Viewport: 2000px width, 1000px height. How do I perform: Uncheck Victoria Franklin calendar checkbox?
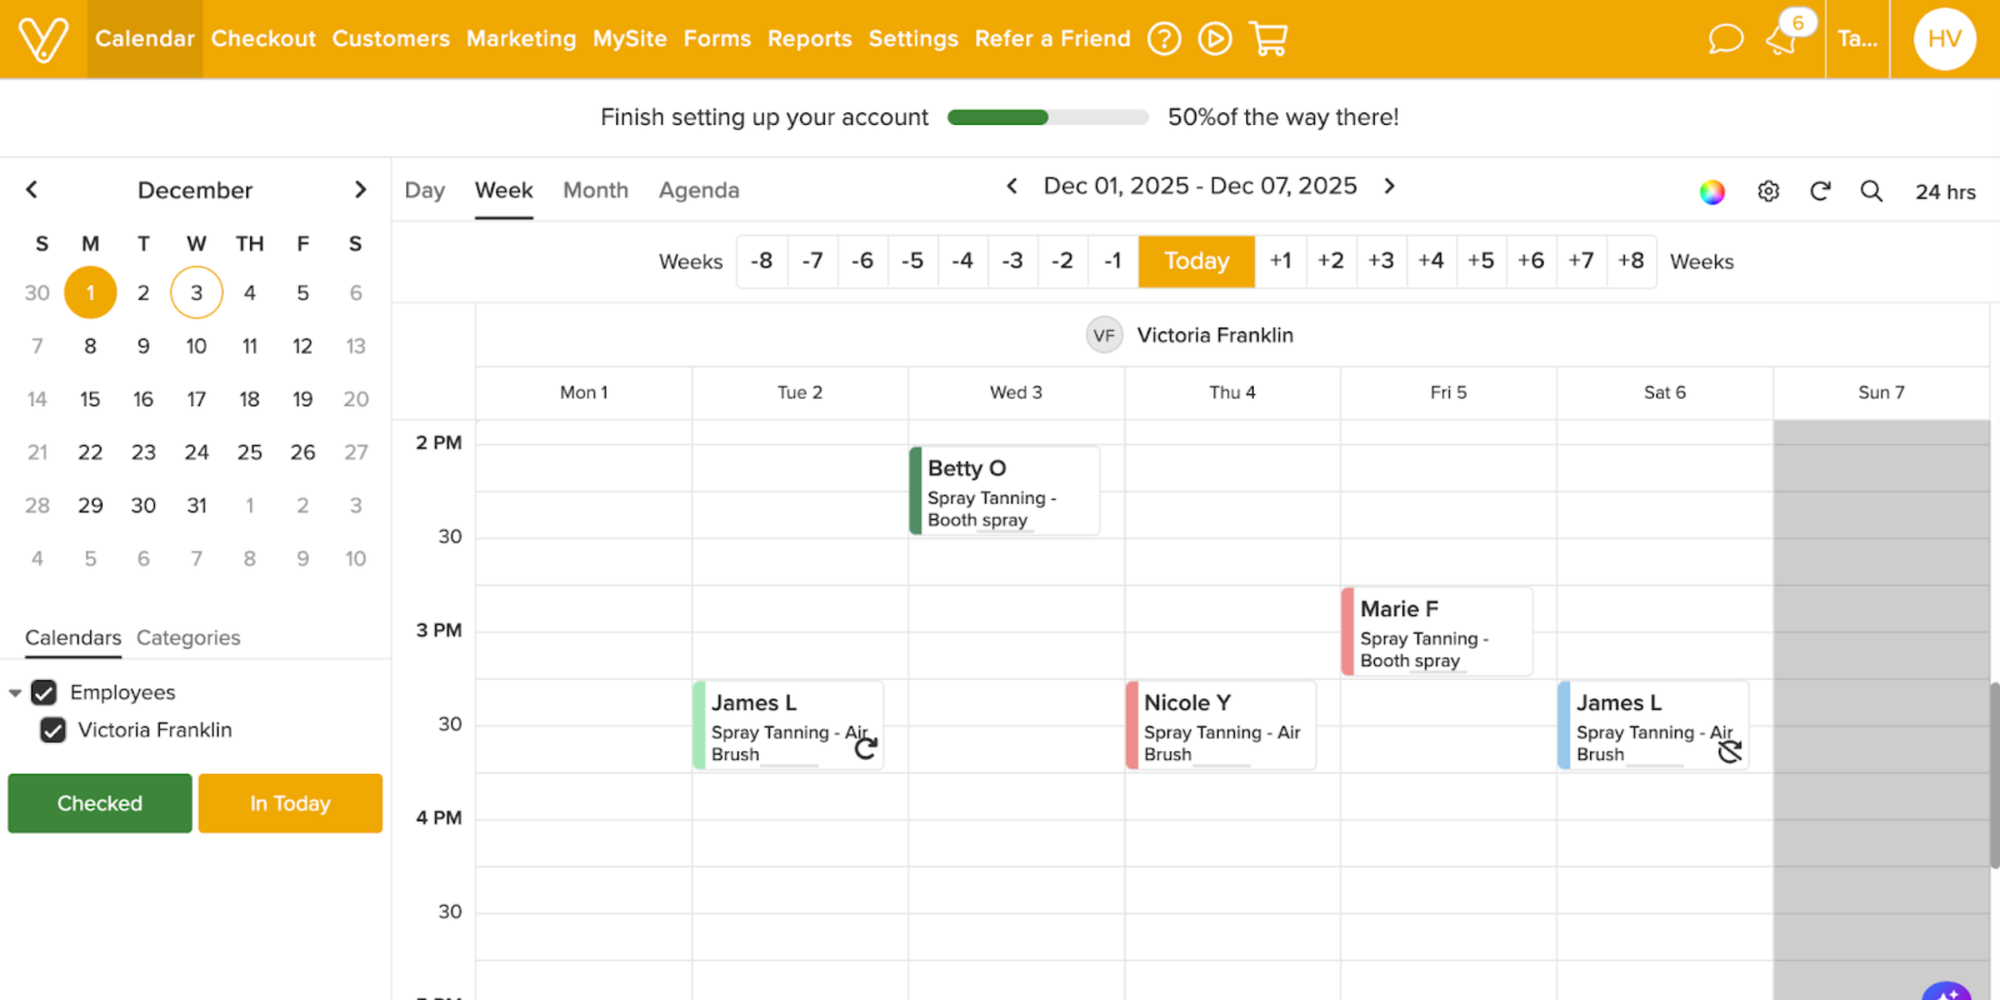coord(53,730)
